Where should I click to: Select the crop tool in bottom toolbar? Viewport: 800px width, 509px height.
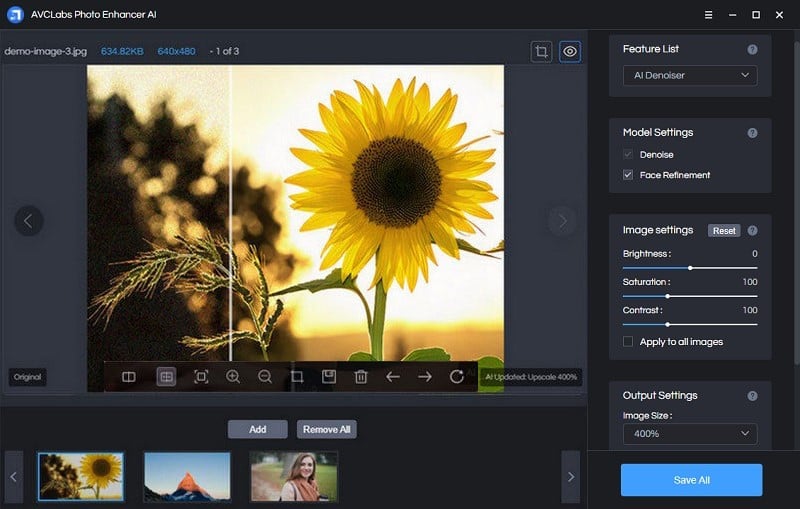coord(297,377)
